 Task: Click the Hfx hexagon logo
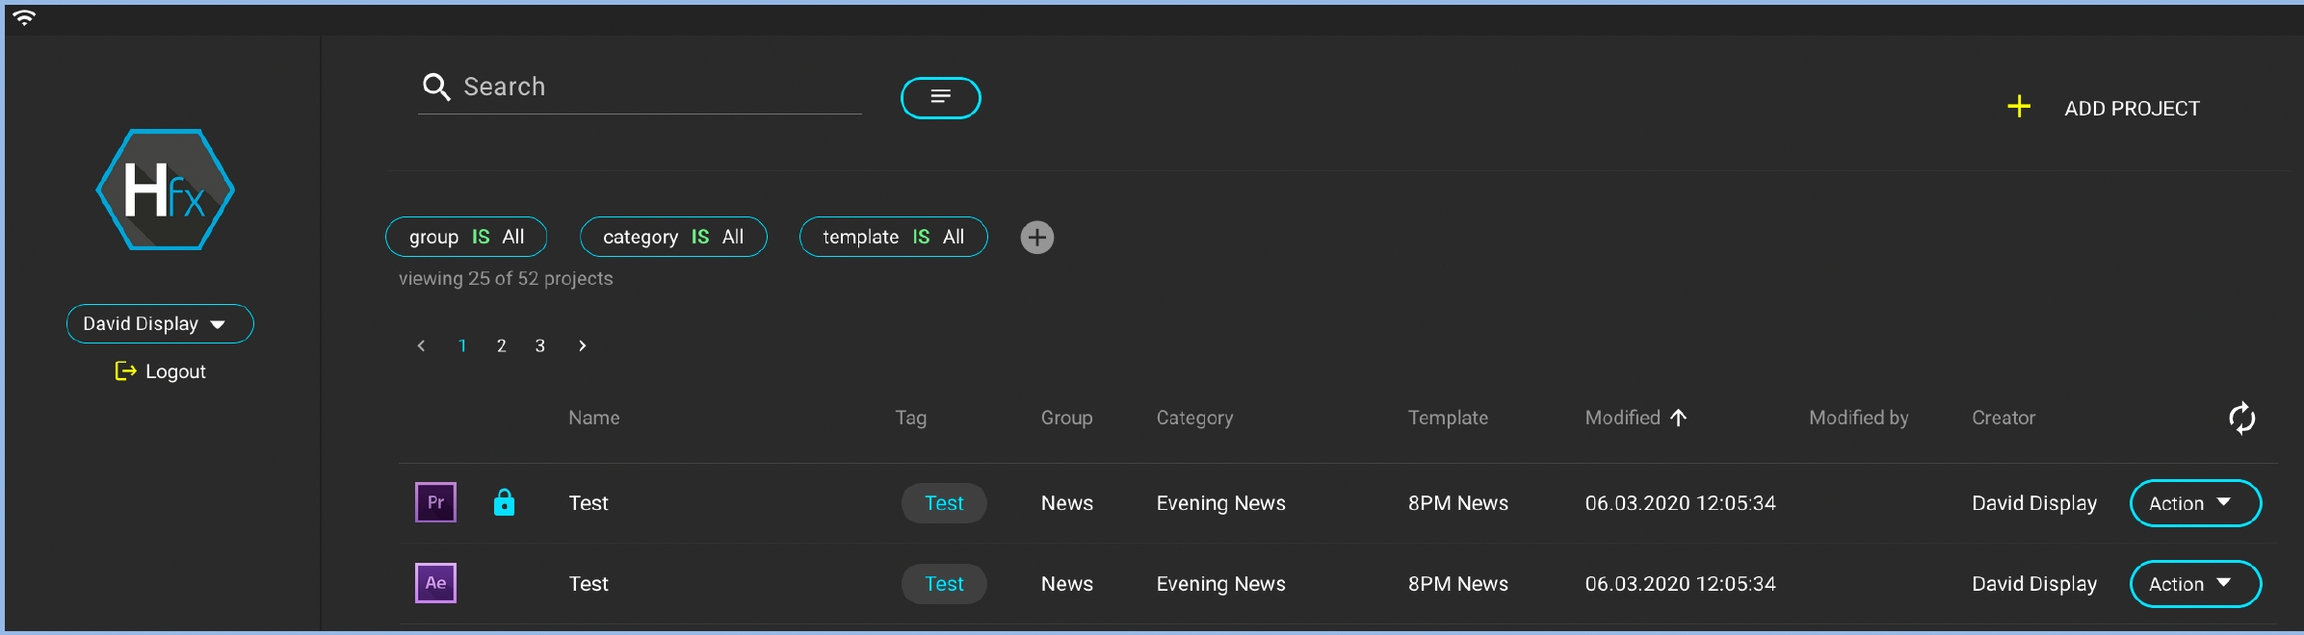165,190
